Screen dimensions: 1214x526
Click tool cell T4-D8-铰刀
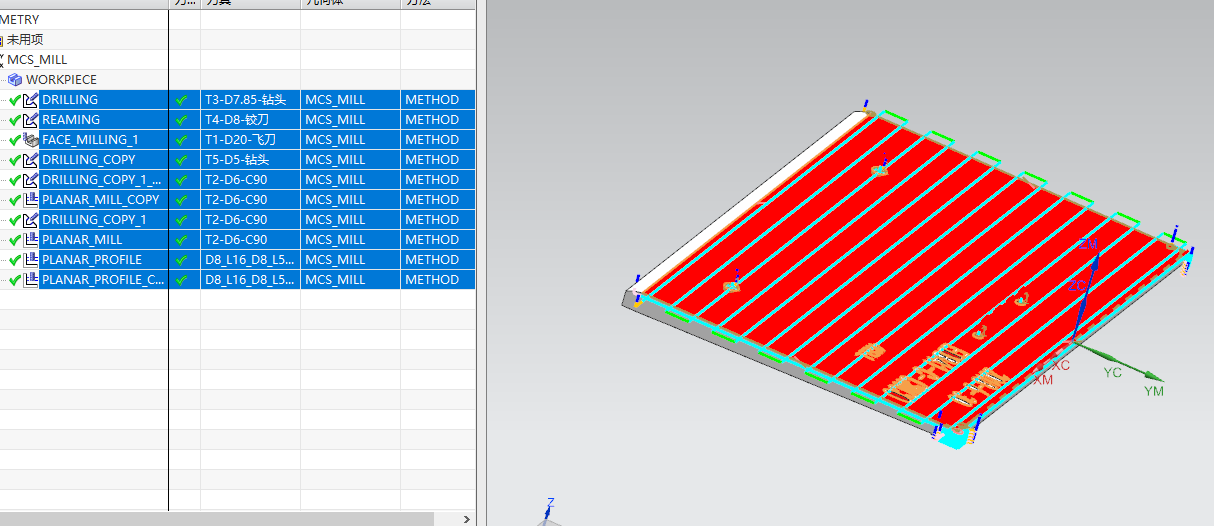250,120
